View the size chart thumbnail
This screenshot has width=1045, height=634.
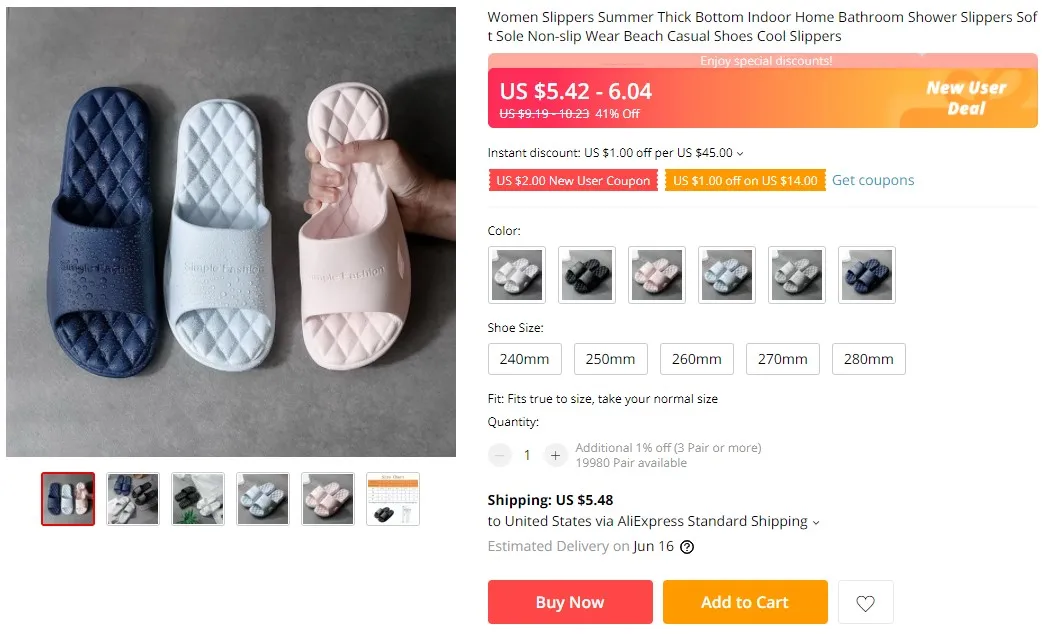(x=393, y=499)
